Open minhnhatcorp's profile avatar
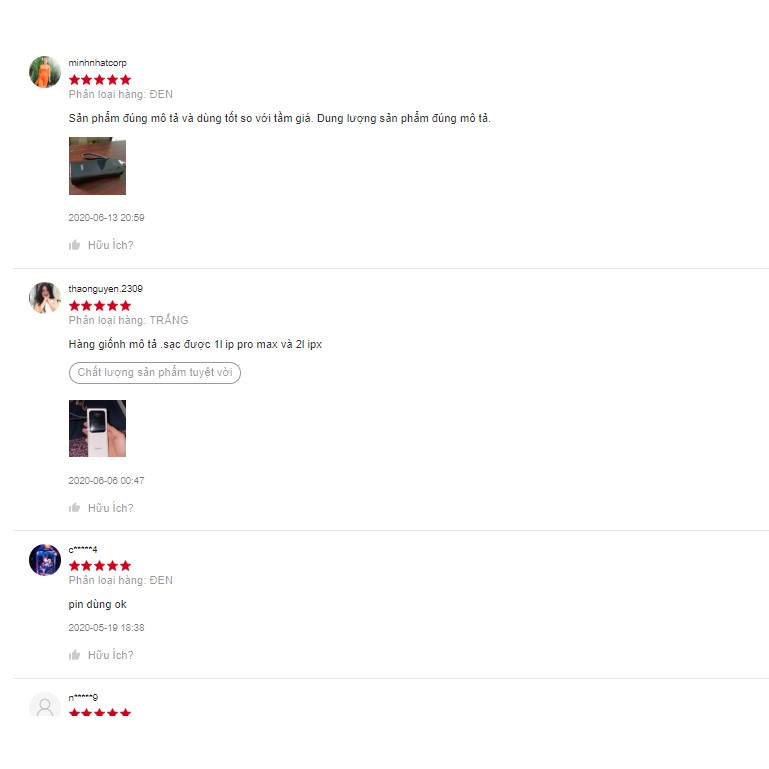Viewport: 769px width, 769px height. pos(45,72)
